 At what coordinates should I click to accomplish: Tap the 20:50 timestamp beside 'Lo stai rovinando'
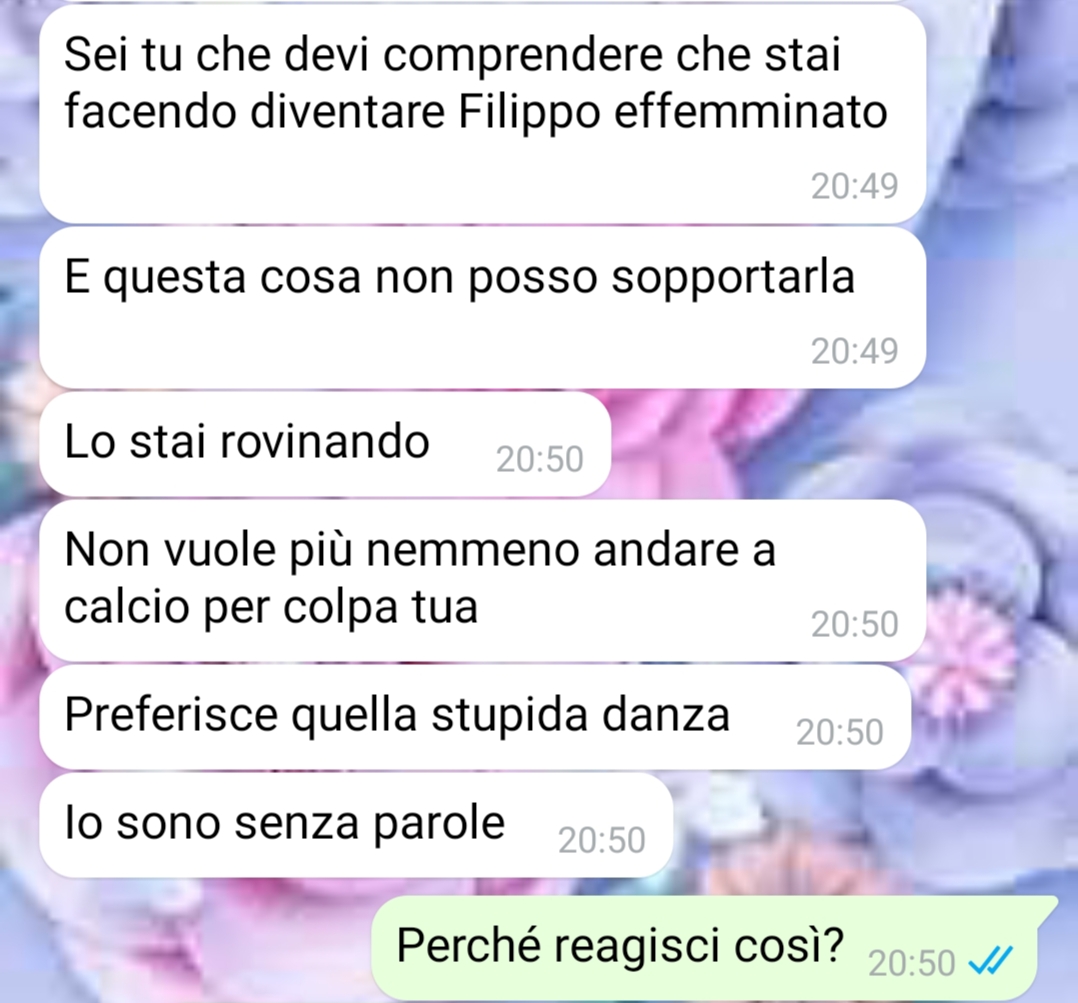click(540, 459)
